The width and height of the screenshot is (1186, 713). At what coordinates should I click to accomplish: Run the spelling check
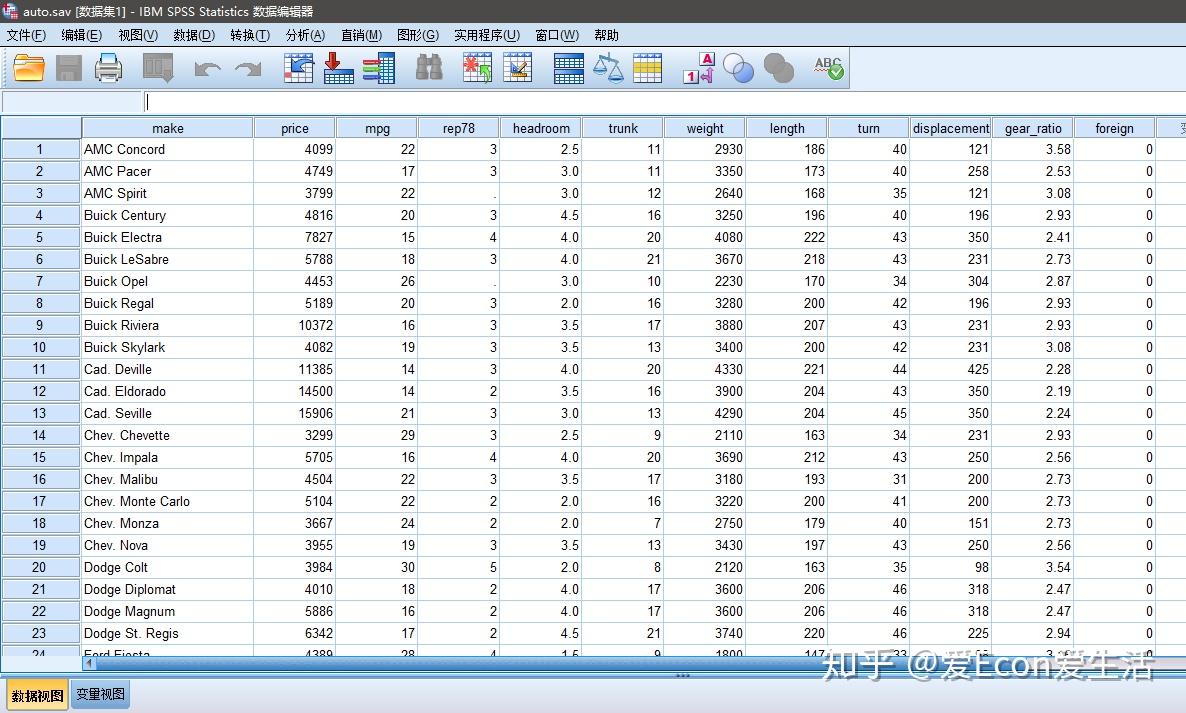827,68
